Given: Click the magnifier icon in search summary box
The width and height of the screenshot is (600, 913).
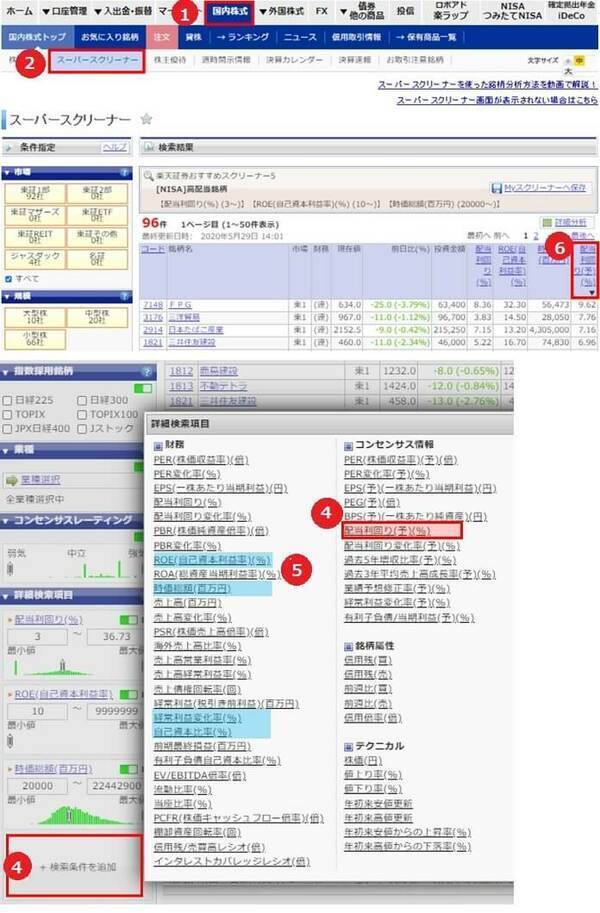Looking at the screenshot, I should tap(148, 175).
